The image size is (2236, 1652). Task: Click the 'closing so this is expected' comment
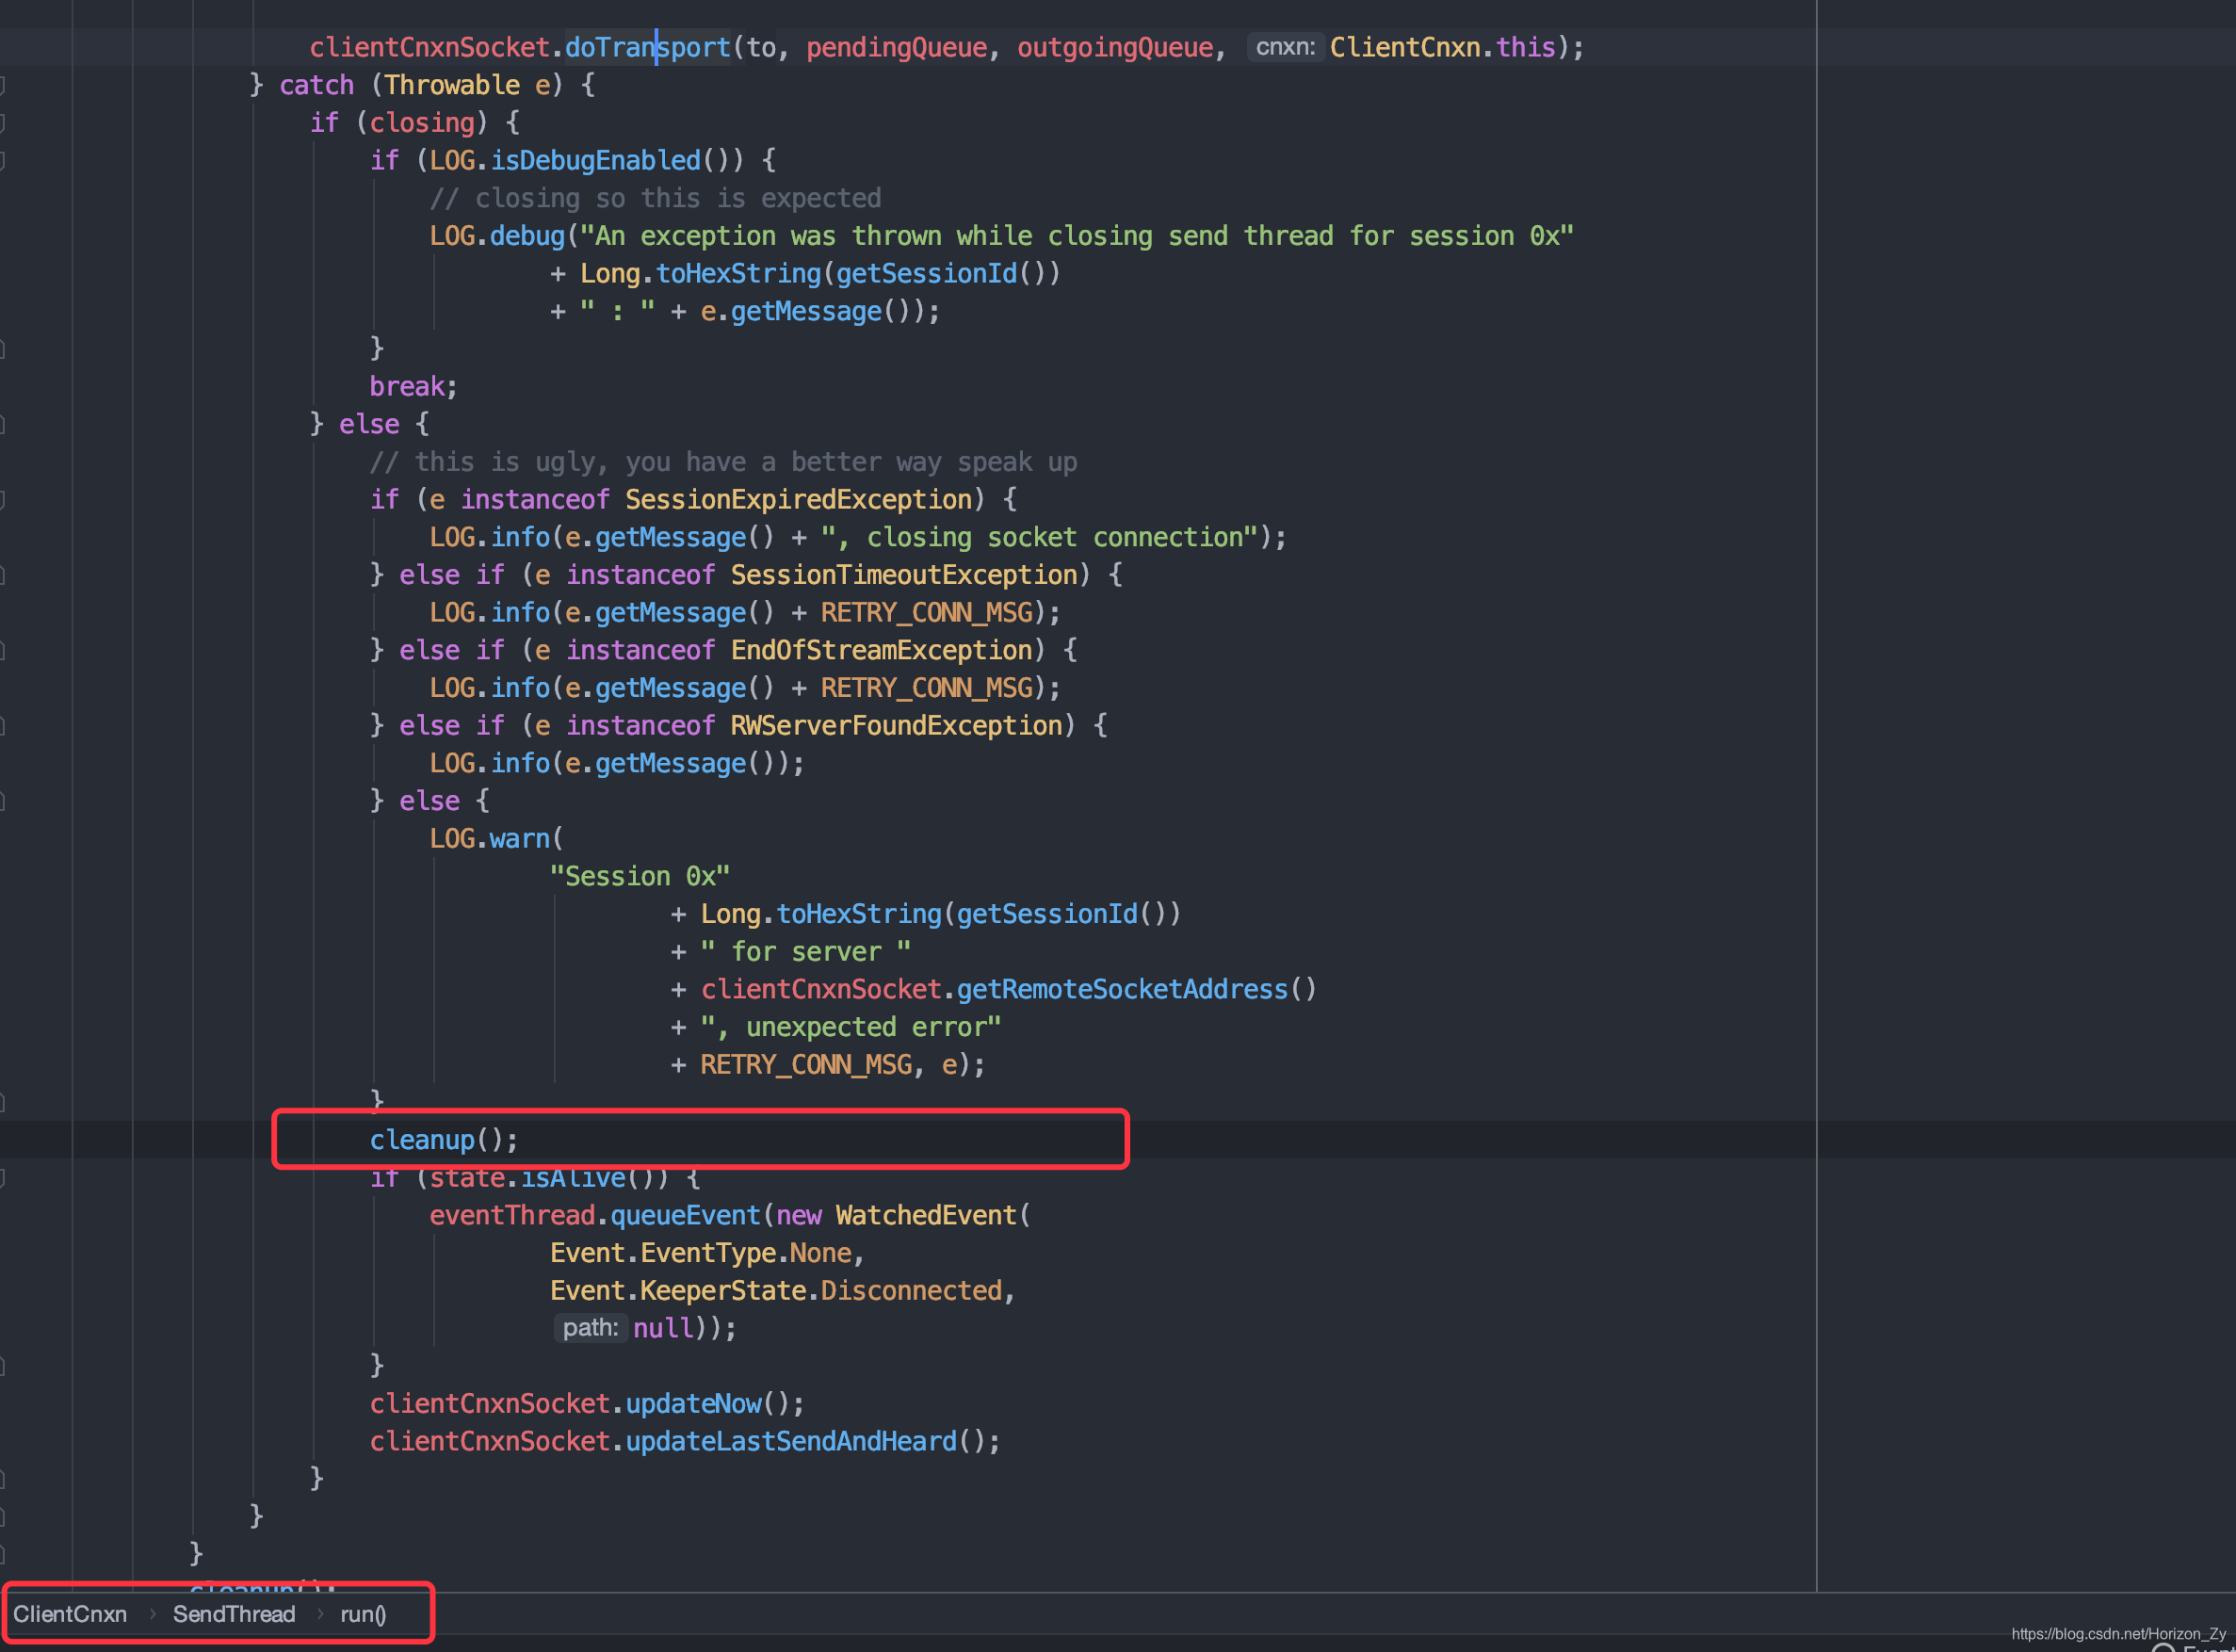pyautogui.click(x=656, y=198)
